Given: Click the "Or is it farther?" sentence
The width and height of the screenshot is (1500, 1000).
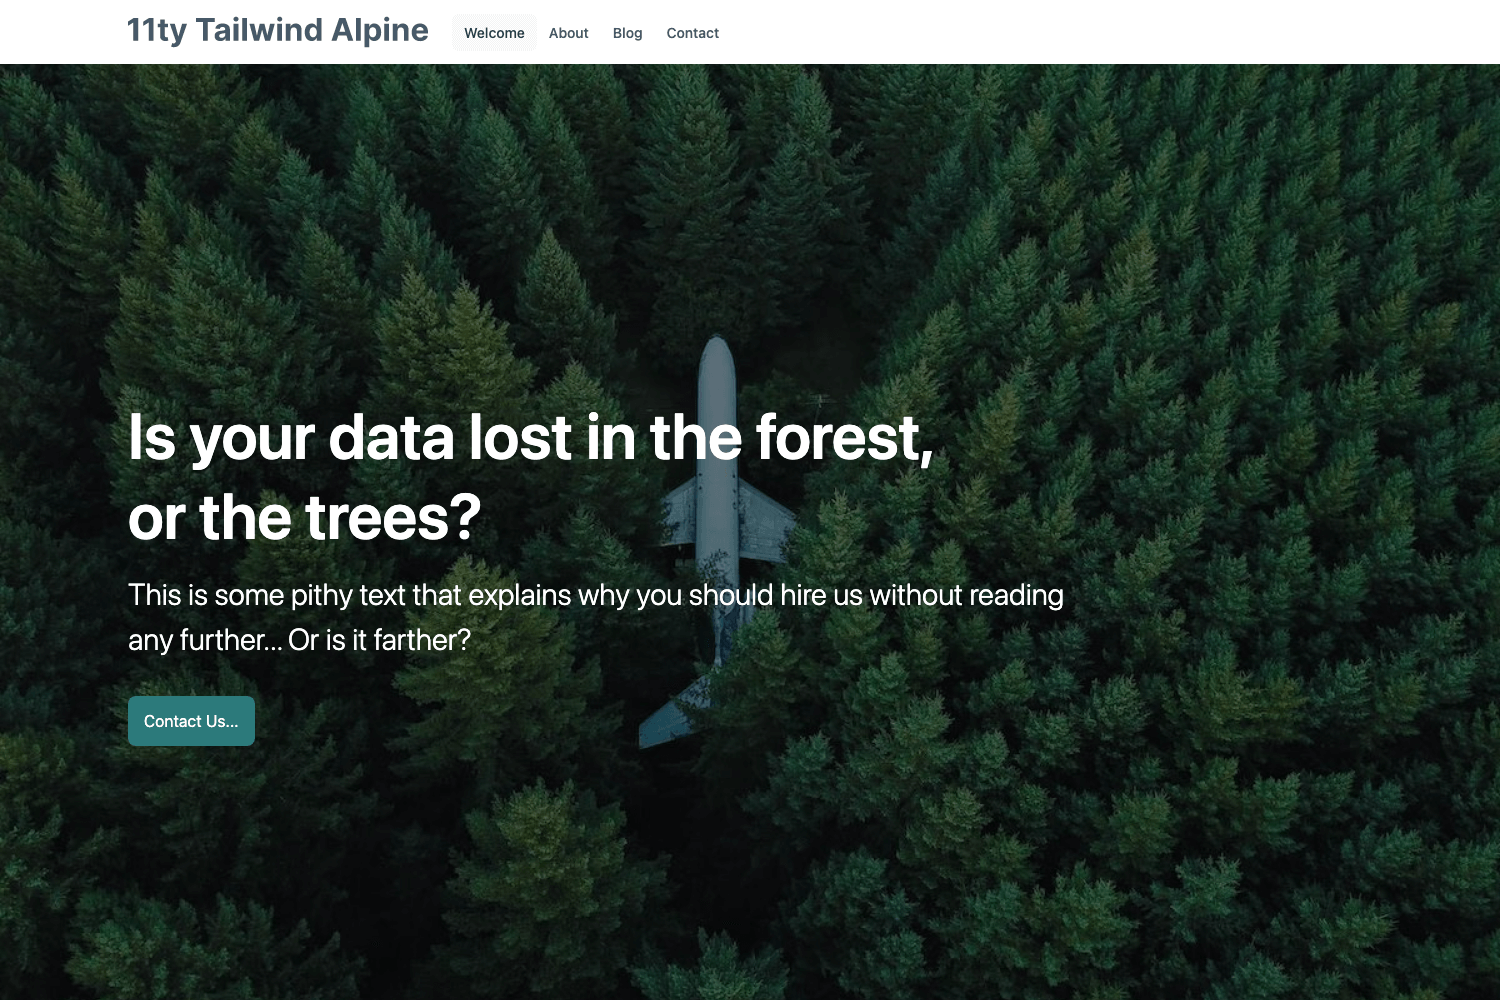Looking at the screenshot, I should (x=379, y=640).
